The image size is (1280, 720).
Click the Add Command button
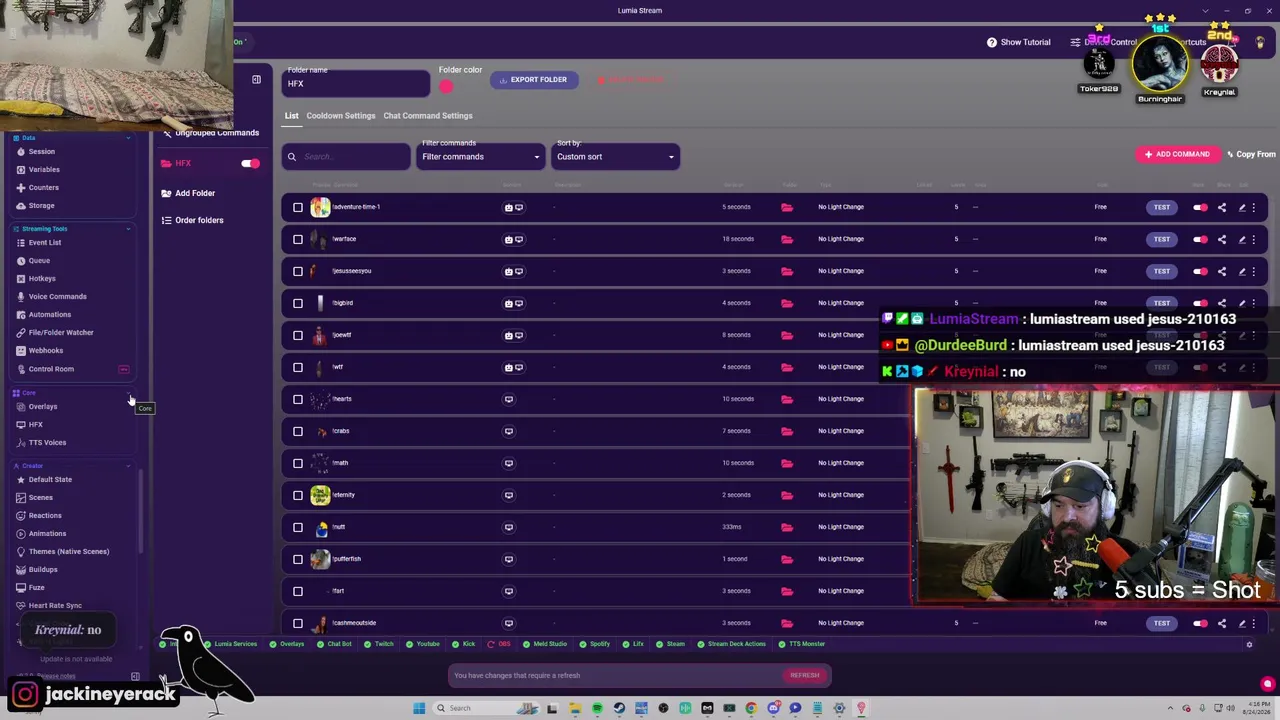click(x=1178, y=154)
